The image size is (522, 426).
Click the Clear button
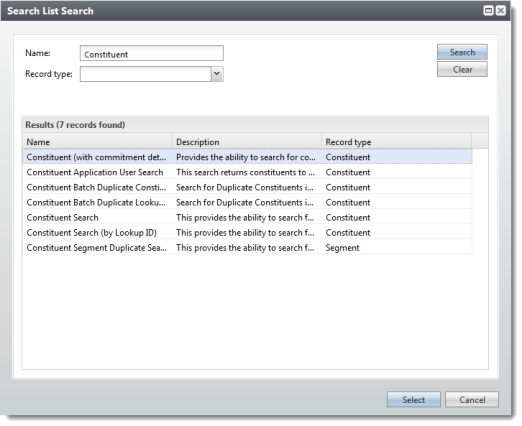(x=462, y=69)
